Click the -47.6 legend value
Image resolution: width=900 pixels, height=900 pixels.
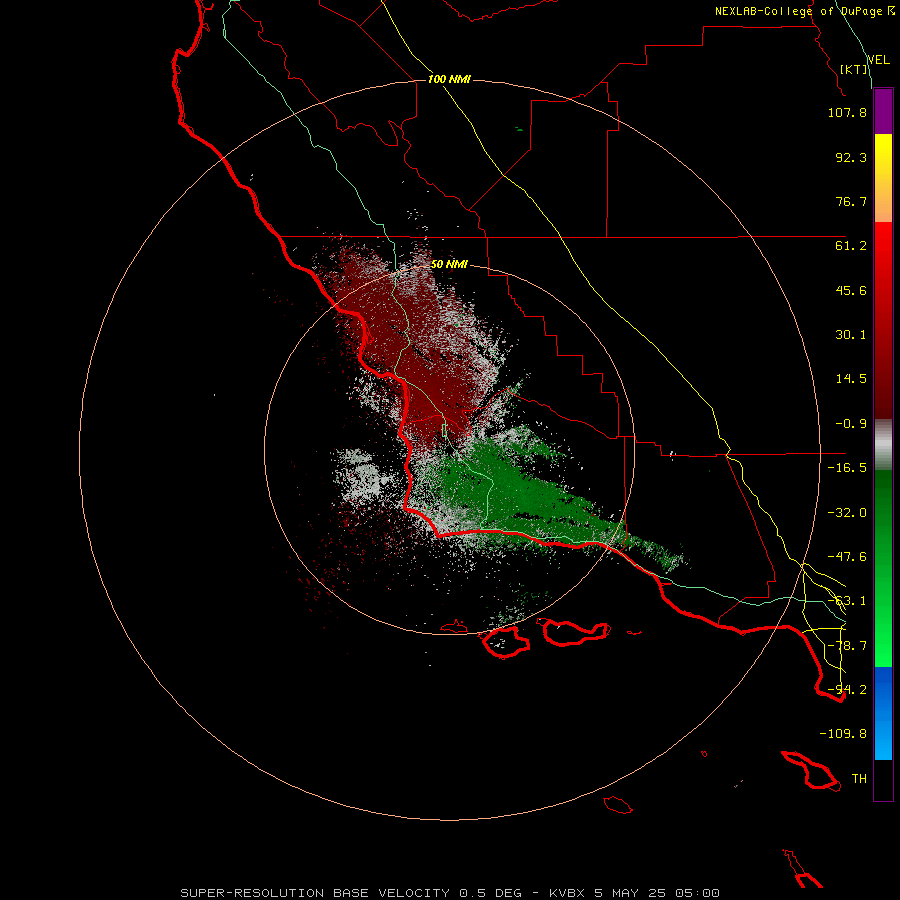point(847,557)
